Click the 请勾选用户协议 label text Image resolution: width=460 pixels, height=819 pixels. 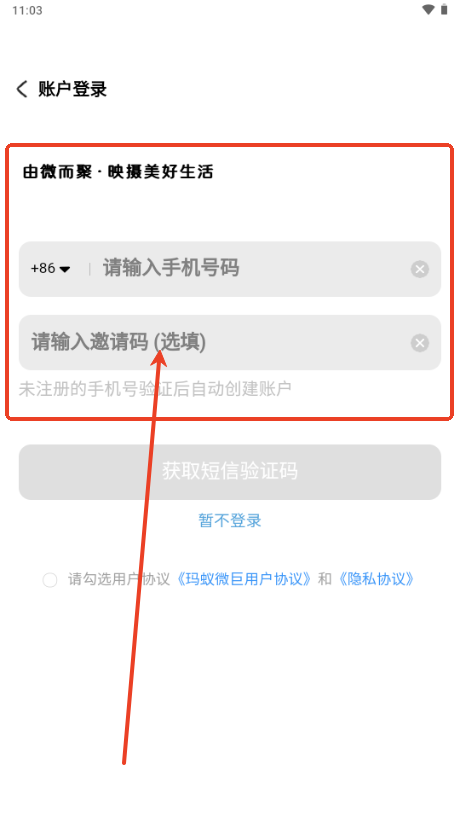(x=119, y=579)
